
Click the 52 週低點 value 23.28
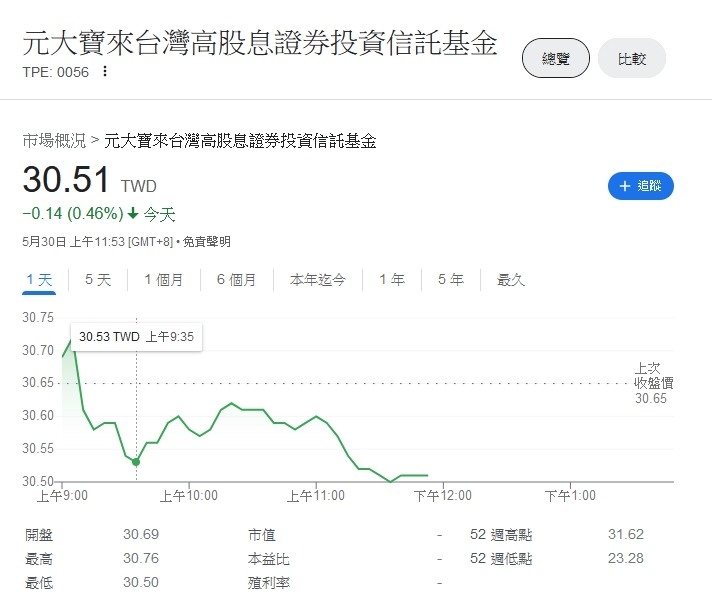[x=626, y=559]
